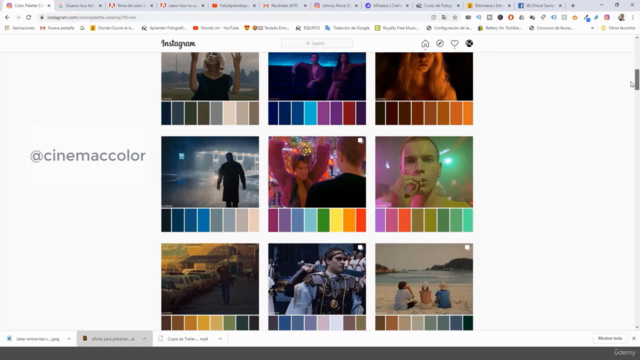This screenshot has width=640, height=360.
Task: Go to Instagram home feed icon
Action: (x=425, y=44)
